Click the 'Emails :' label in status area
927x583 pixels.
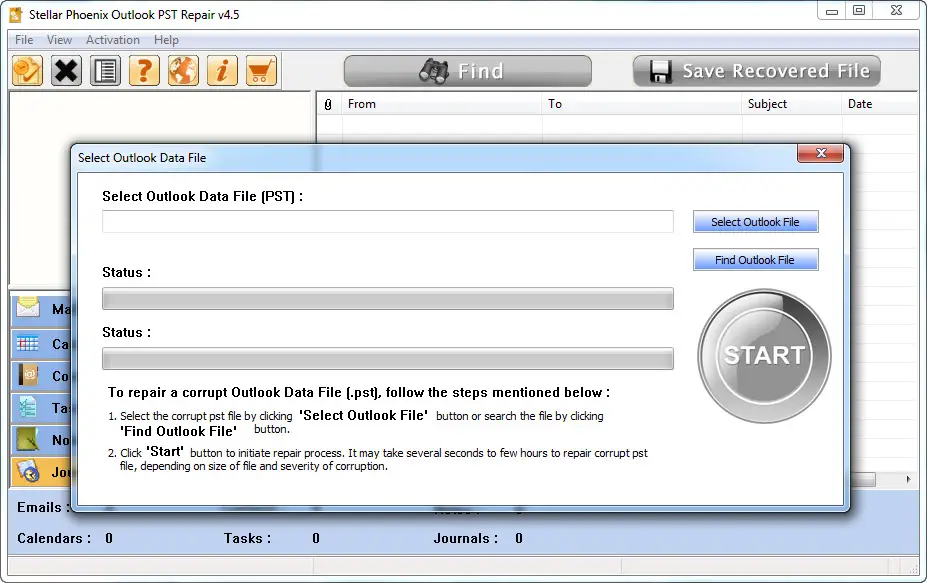[x=43, y=507]
